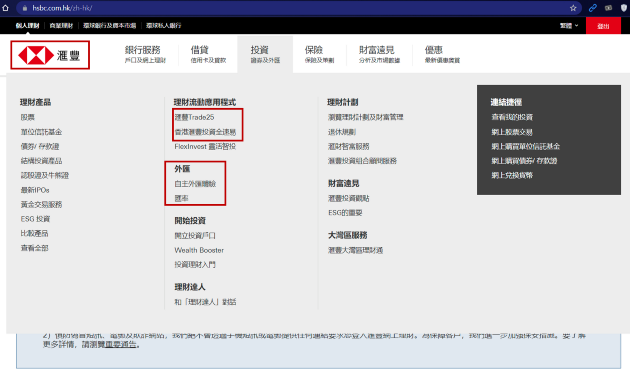Screen dimensions: 630x370
Task: Bookmark this page with the star icon
Action: (573, 8)
